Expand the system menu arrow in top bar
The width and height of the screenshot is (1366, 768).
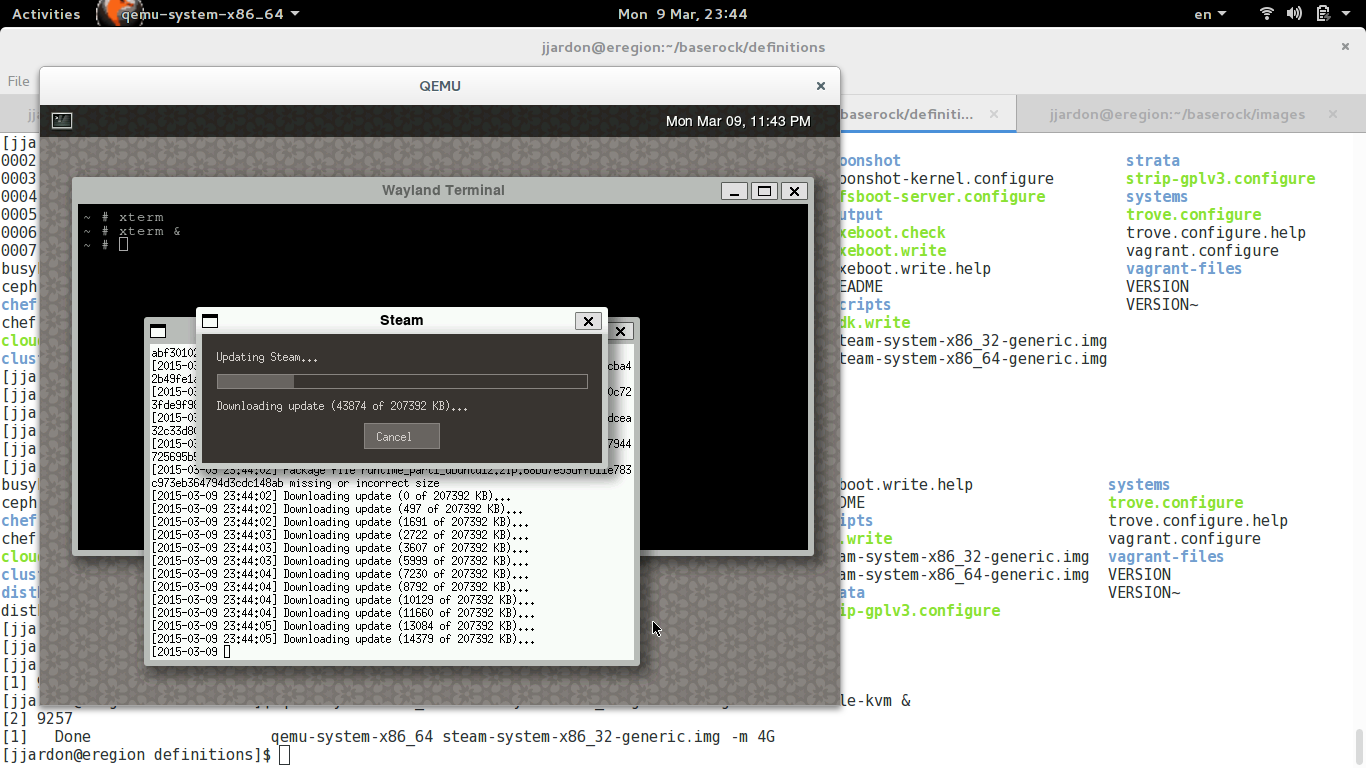click(x=1345, y=14)
